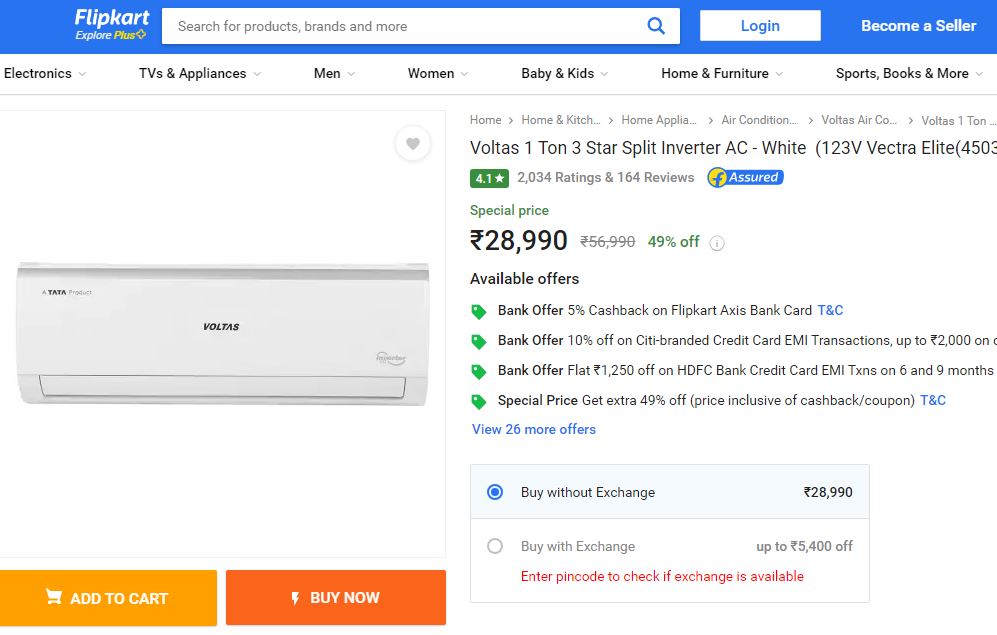Image resolution: width=997 pixels, height=635 pixels.
Task: Click the Explore Plus icon under the logo
Action: [139, 33]
